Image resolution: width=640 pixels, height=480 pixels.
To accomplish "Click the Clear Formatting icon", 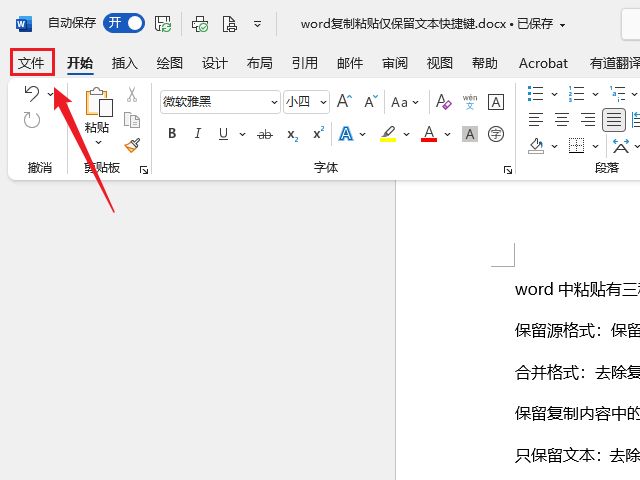I will click(444, 101).
